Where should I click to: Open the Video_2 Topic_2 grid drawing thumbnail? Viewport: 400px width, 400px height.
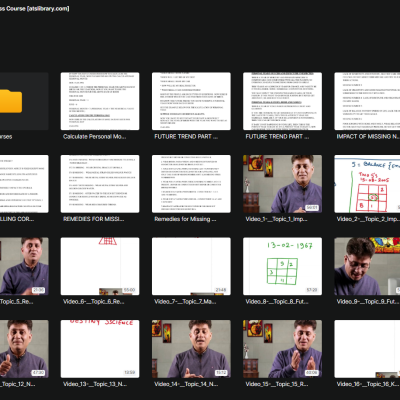click(367, 184)
